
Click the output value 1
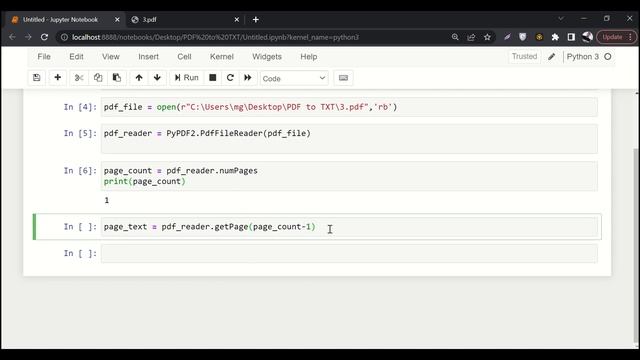(107, 200)
